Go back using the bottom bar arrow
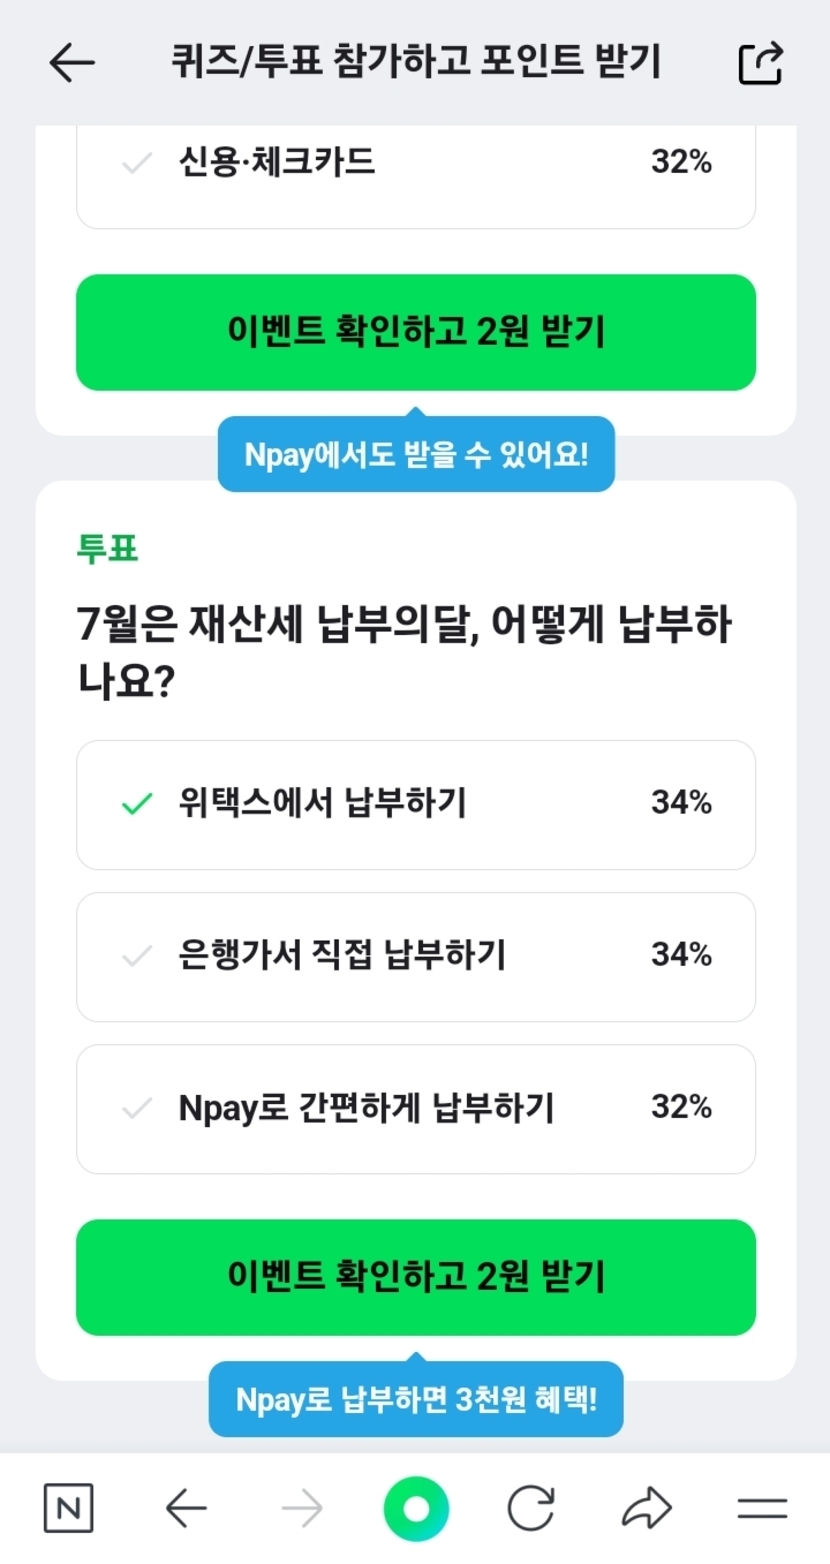This screenshot has height=1564, width=830. [x=186, y=1508]
